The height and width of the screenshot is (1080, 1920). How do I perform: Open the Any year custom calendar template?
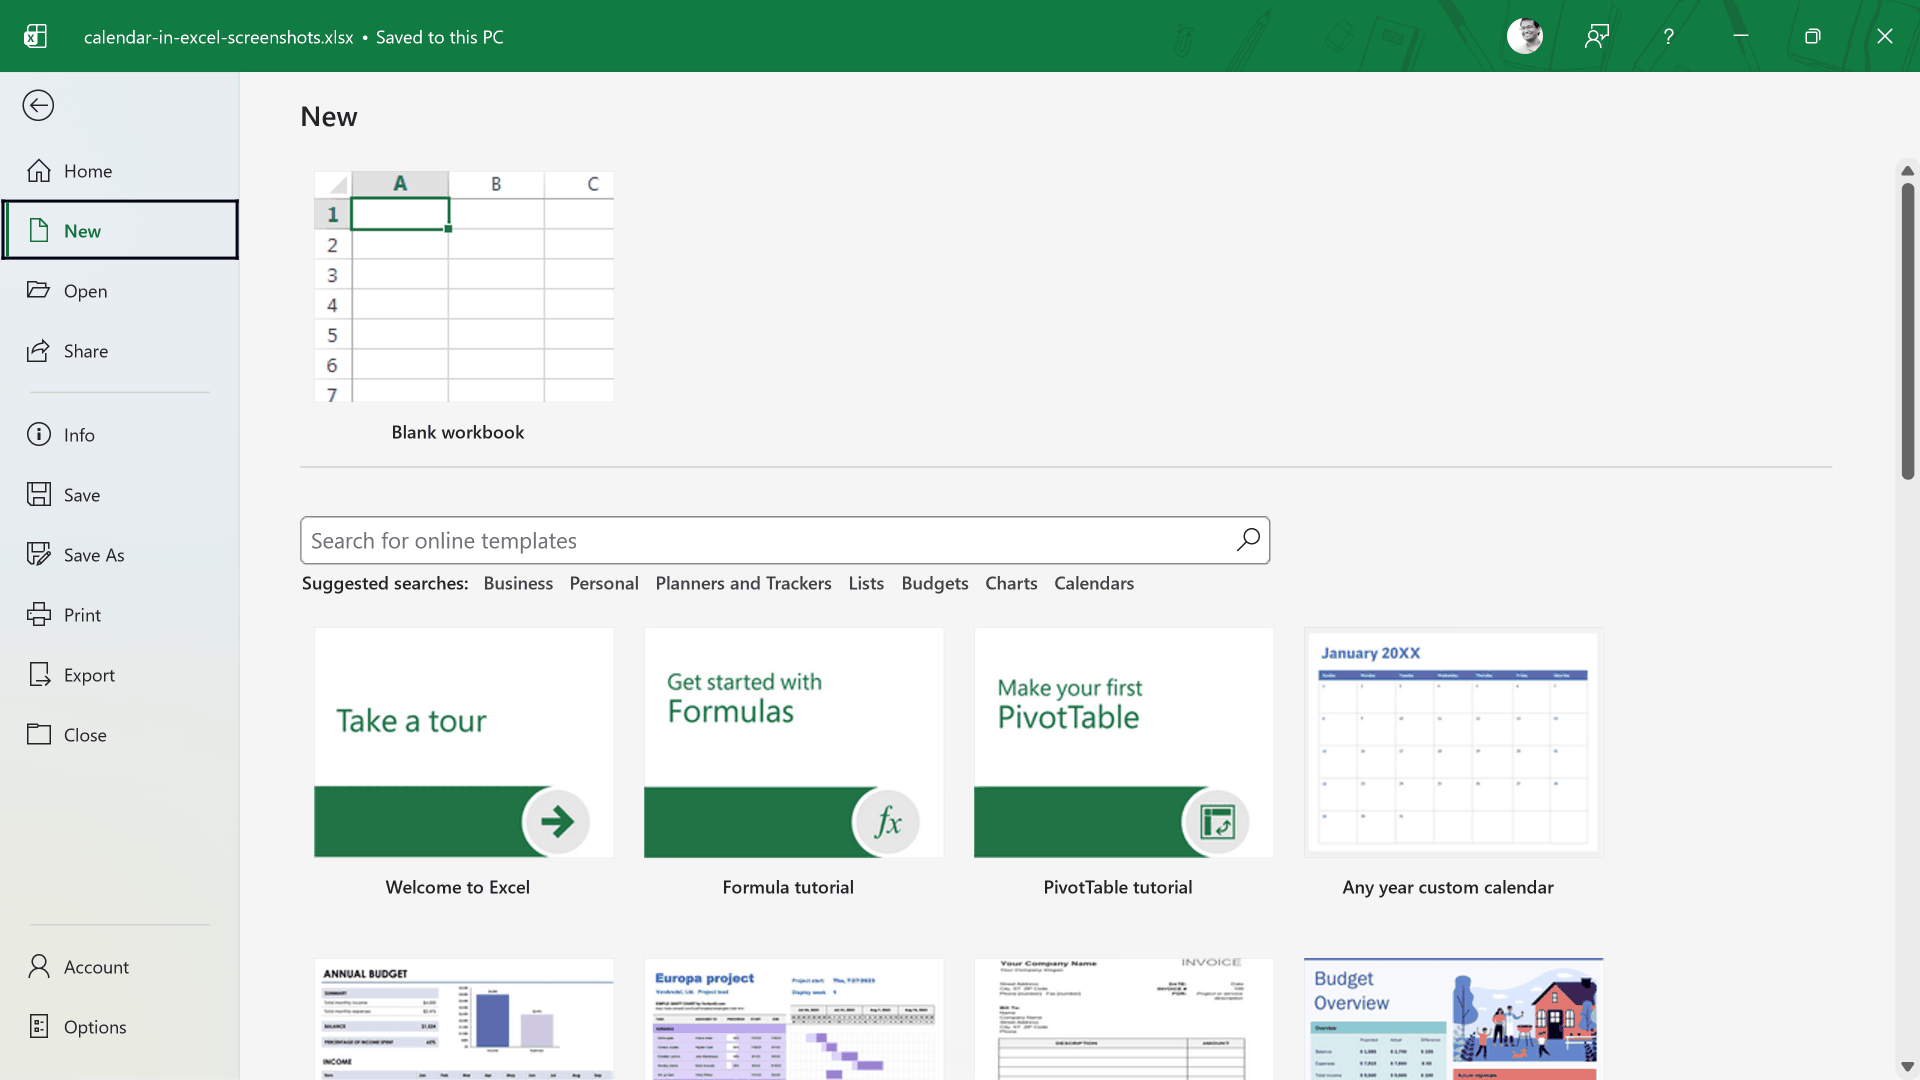[x=1454, y=742]
